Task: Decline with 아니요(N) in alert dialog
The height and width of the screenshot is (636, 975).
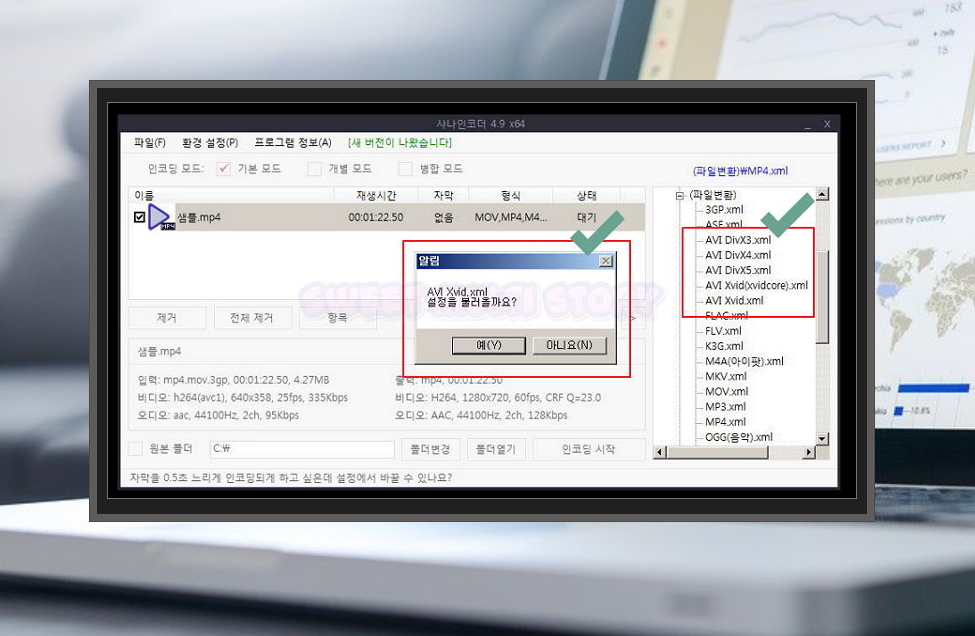Action: pos(570,345)
